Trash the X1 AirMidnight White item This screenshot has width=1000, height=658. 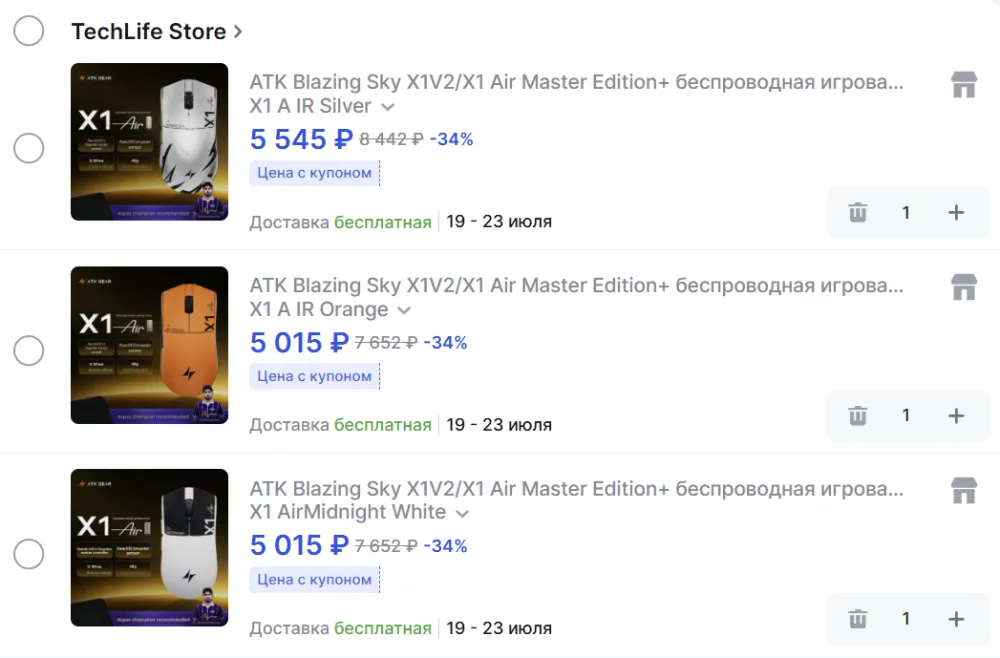pyautogui.click(x=858, y=618)
